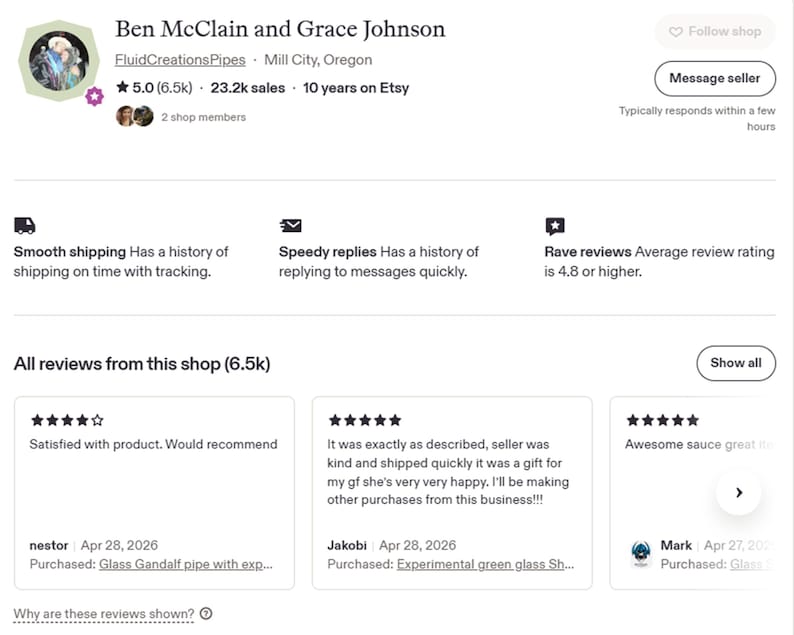Click the Message seller button
This screenshot has width=794, height=635.
pyautogui.click(x=714, y=78)
